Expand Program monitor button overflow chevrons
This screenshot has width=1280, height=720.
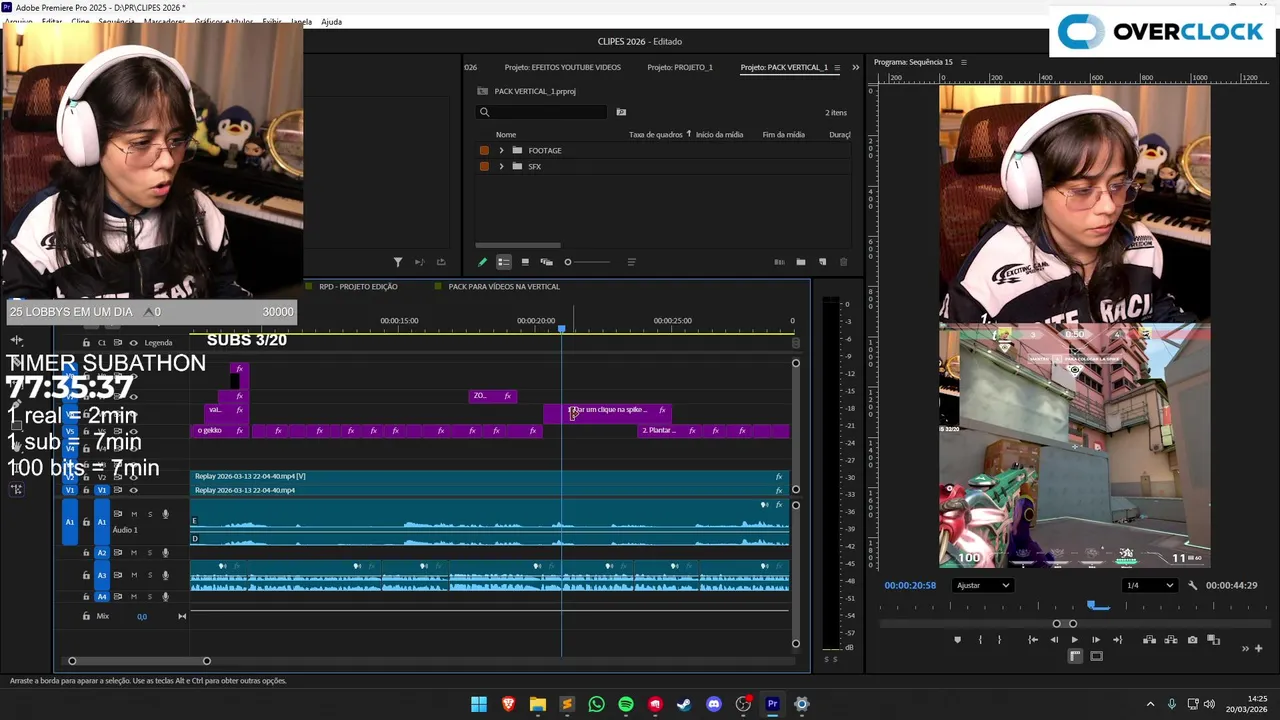pyautogui.click(x=1245, y=648)
